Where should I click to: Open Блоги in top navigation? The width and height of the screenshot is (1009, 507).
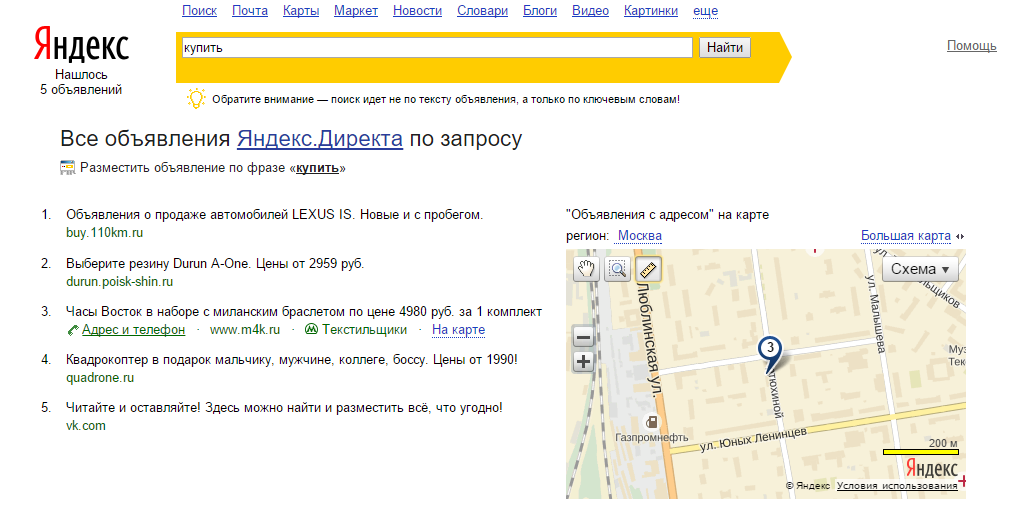point(540,11)
